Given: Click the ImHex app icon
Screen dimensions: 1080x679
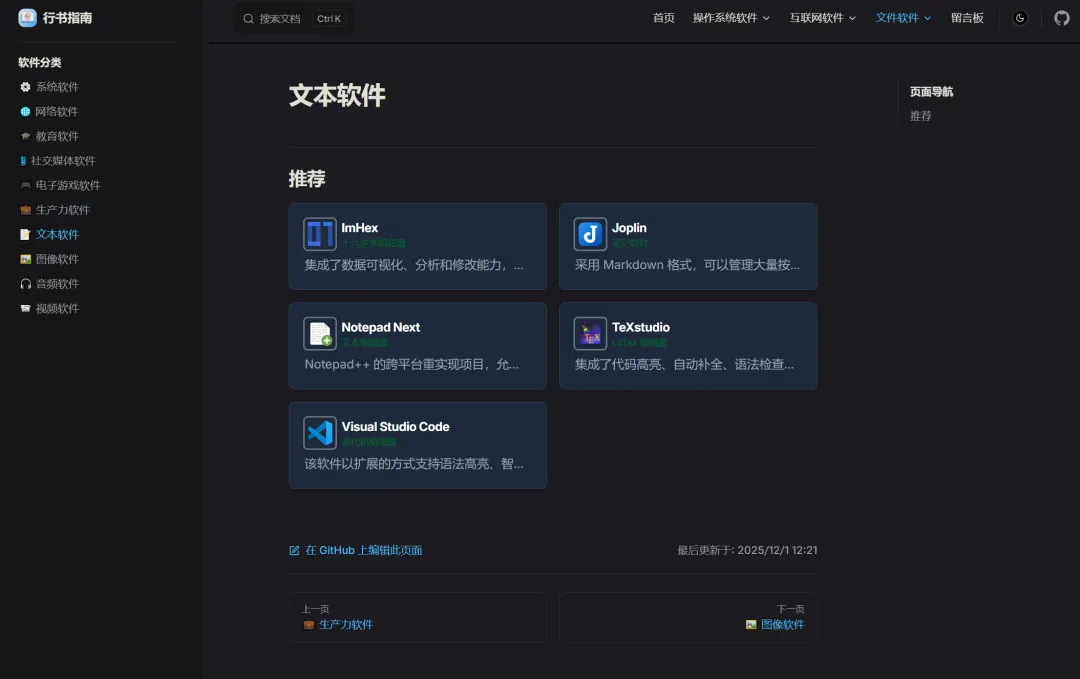Looking at the screenshot, I should click(320, 234).
